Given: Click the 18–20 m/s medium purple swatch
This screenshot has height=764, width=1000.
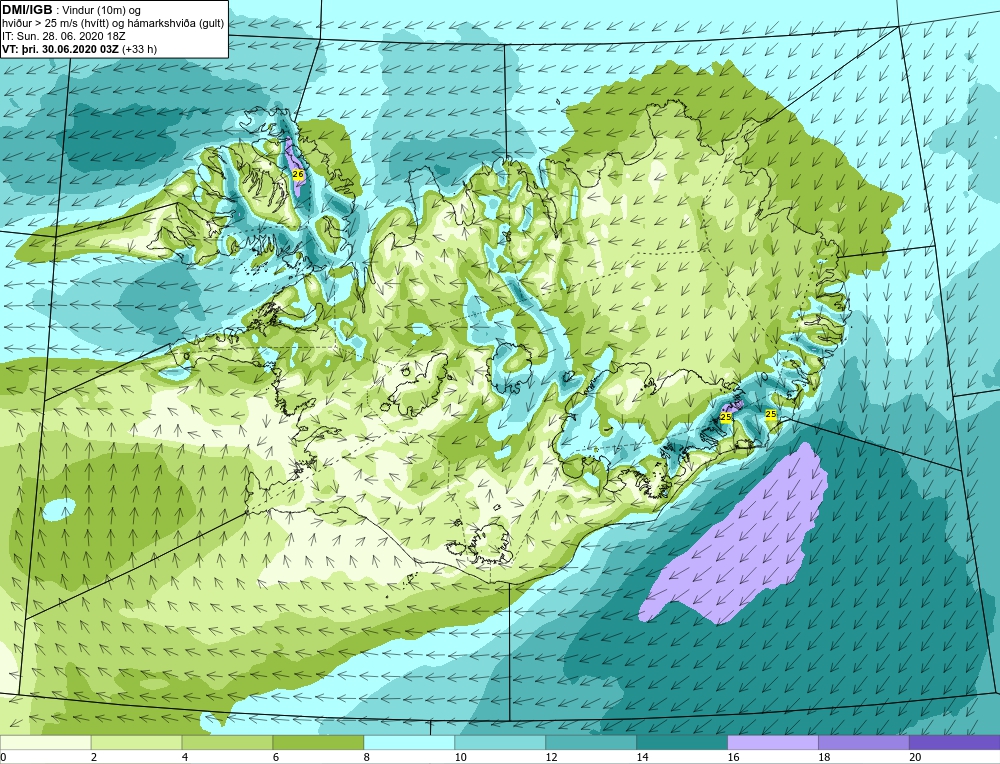Looking at the screenshot, I should pyautogui.click(x=864, y=742).
